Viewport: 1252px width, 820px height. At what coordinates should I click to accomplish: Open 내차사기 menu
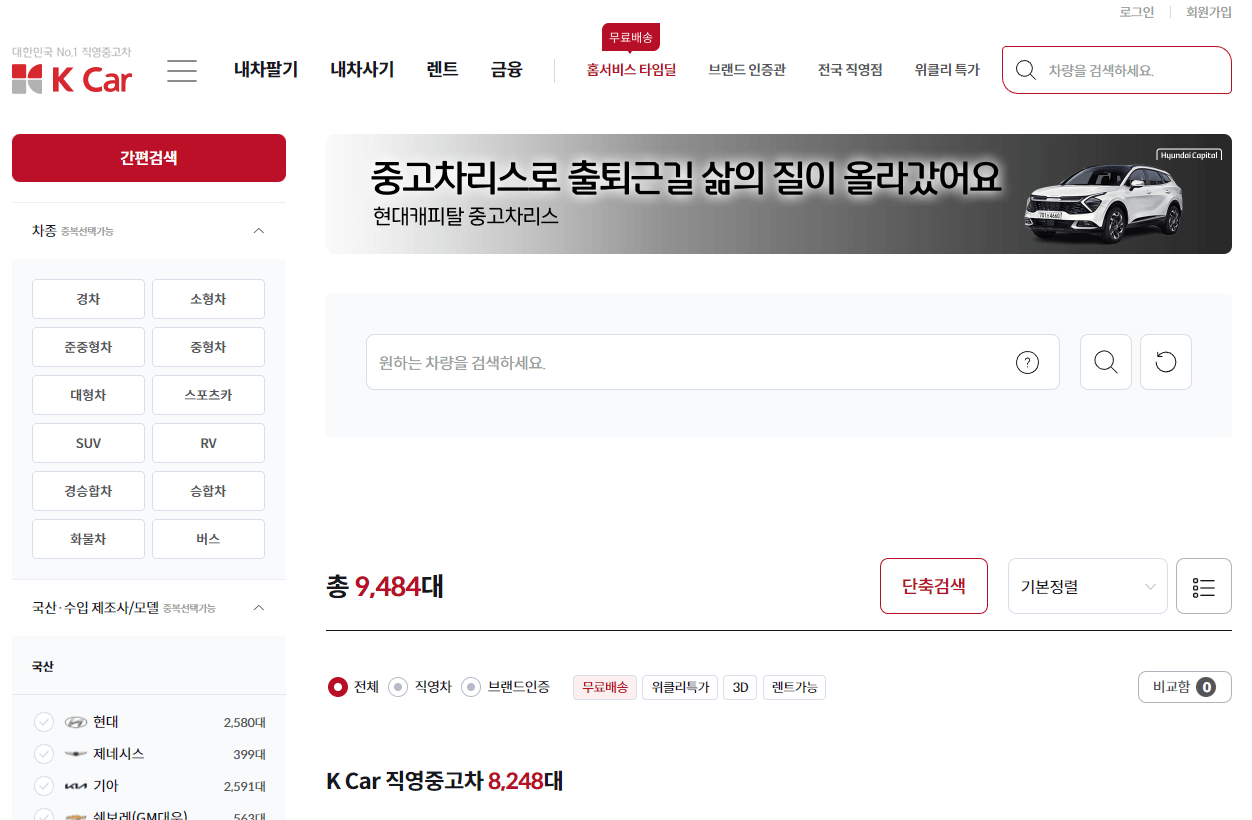(x=362, y=70)
